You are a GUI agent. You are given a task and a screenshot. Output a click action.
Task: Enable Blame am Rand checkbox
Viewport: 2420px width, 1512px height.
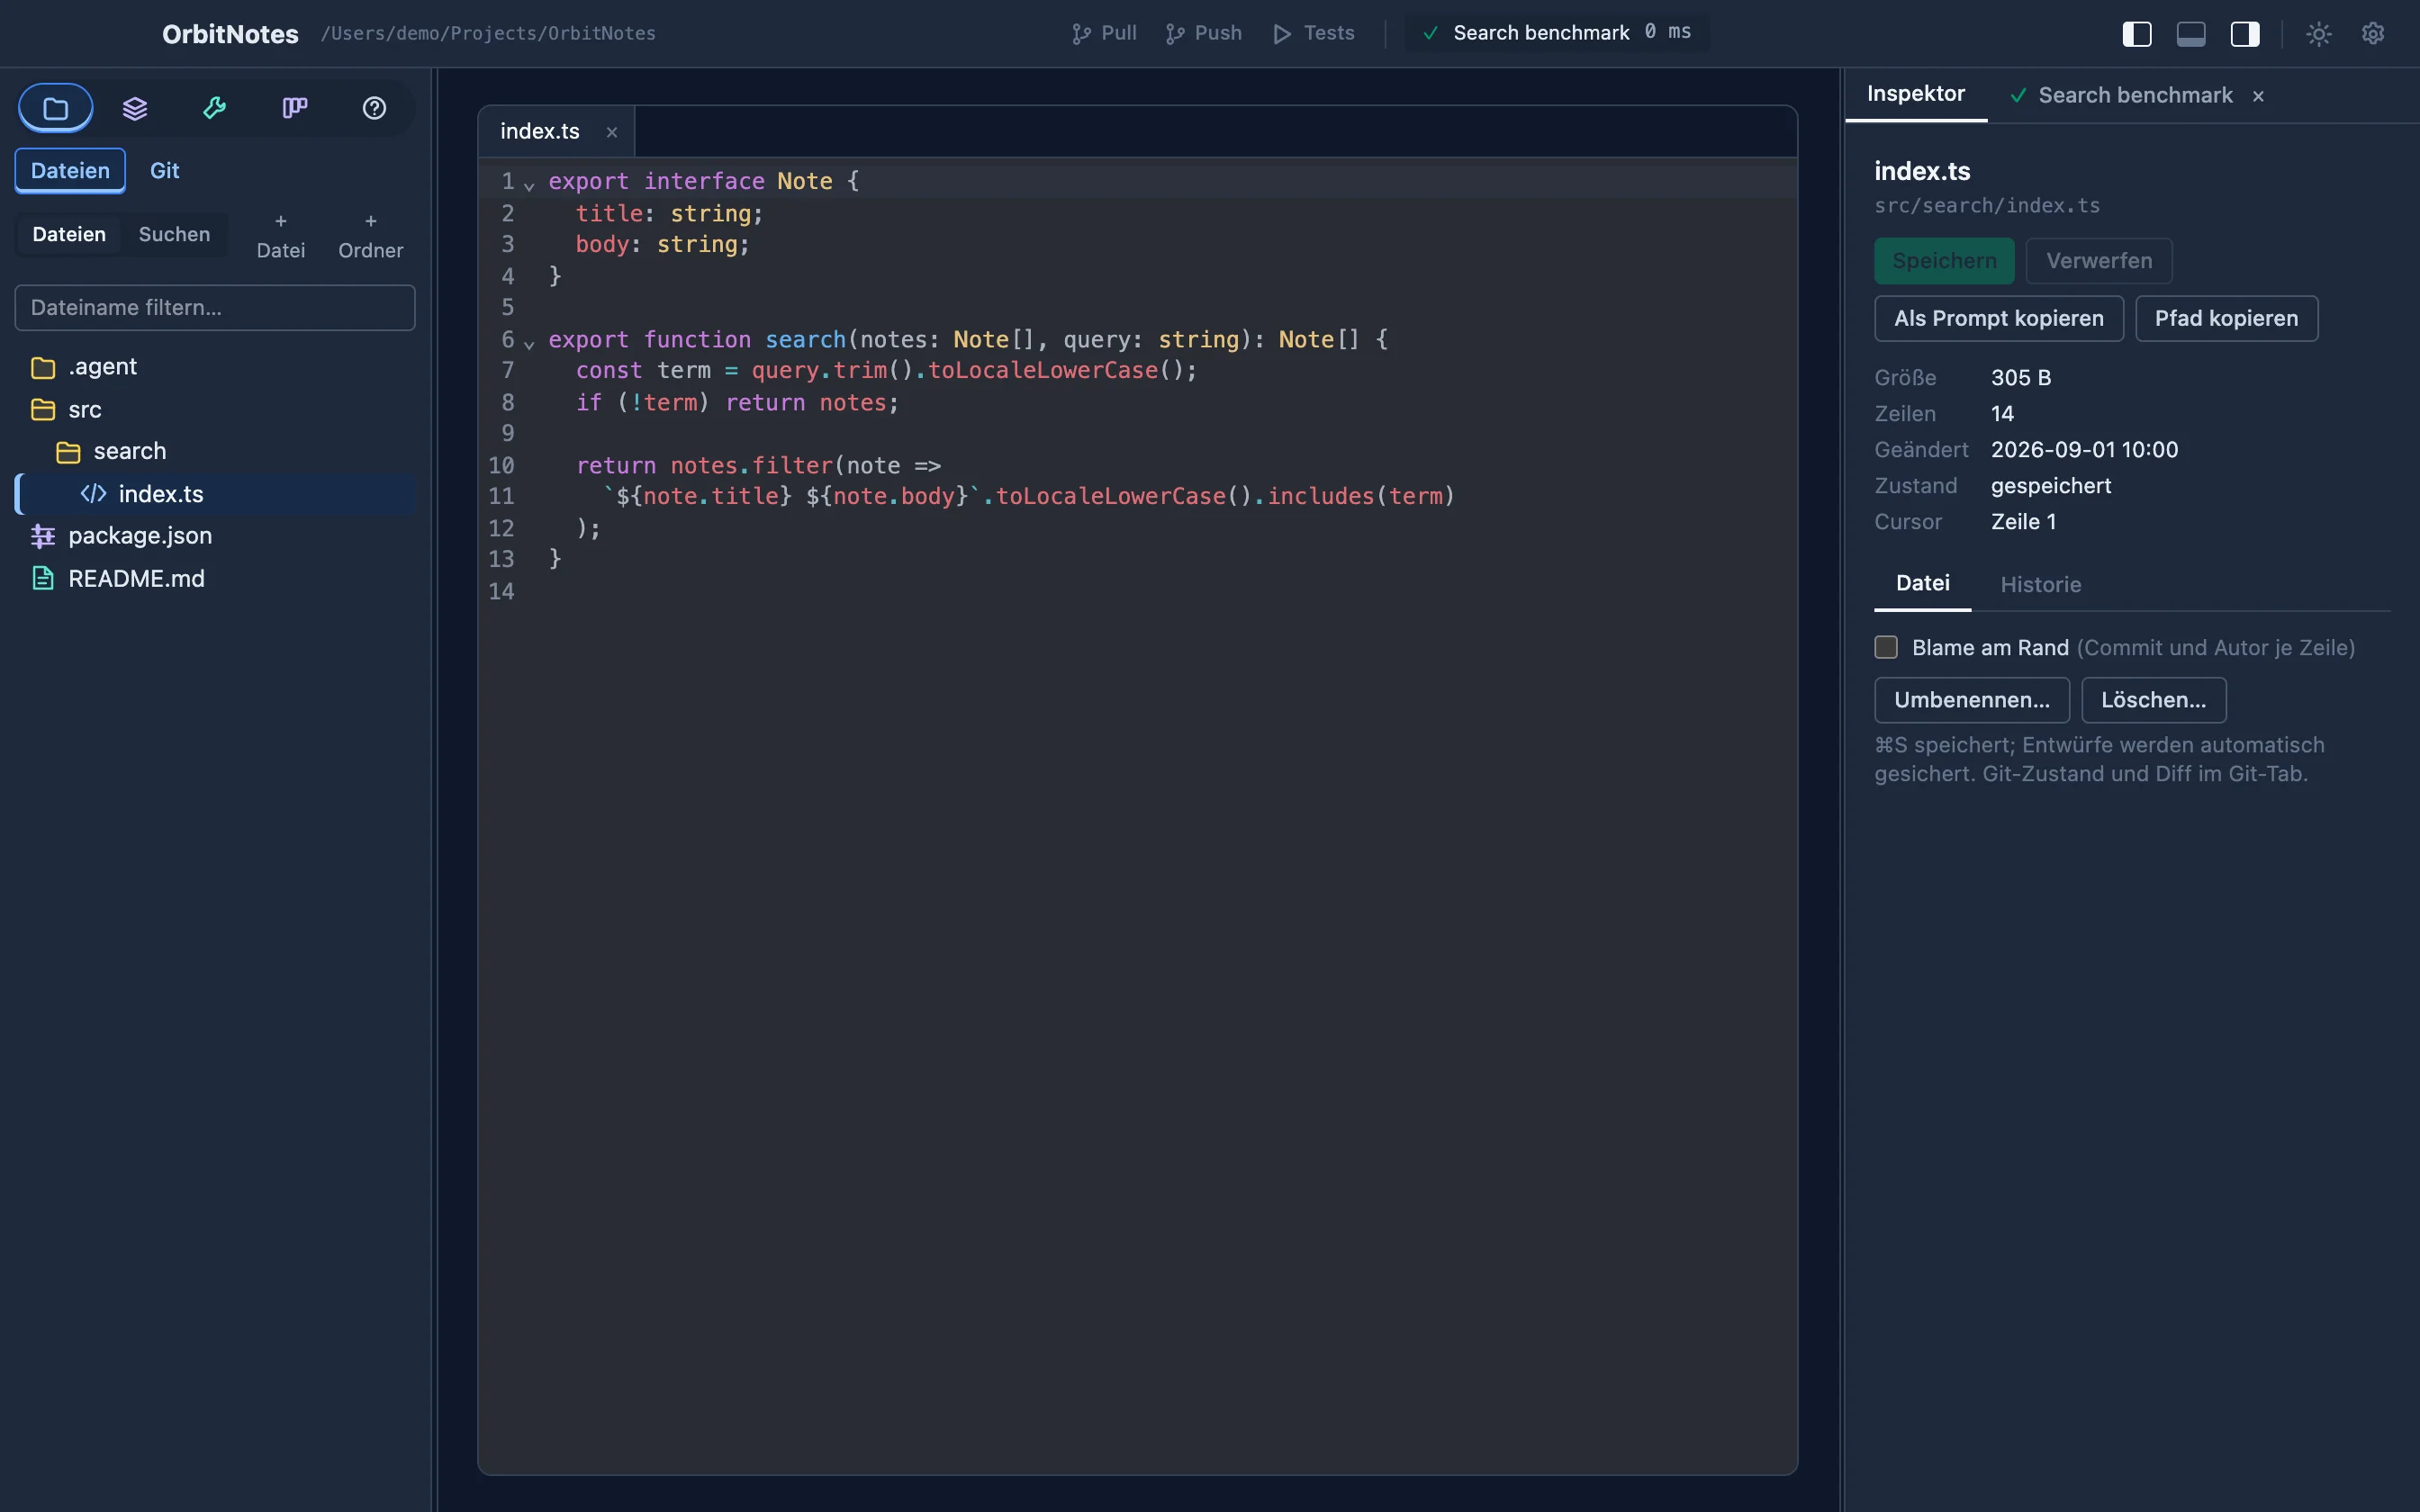[x=1886, y=648]
